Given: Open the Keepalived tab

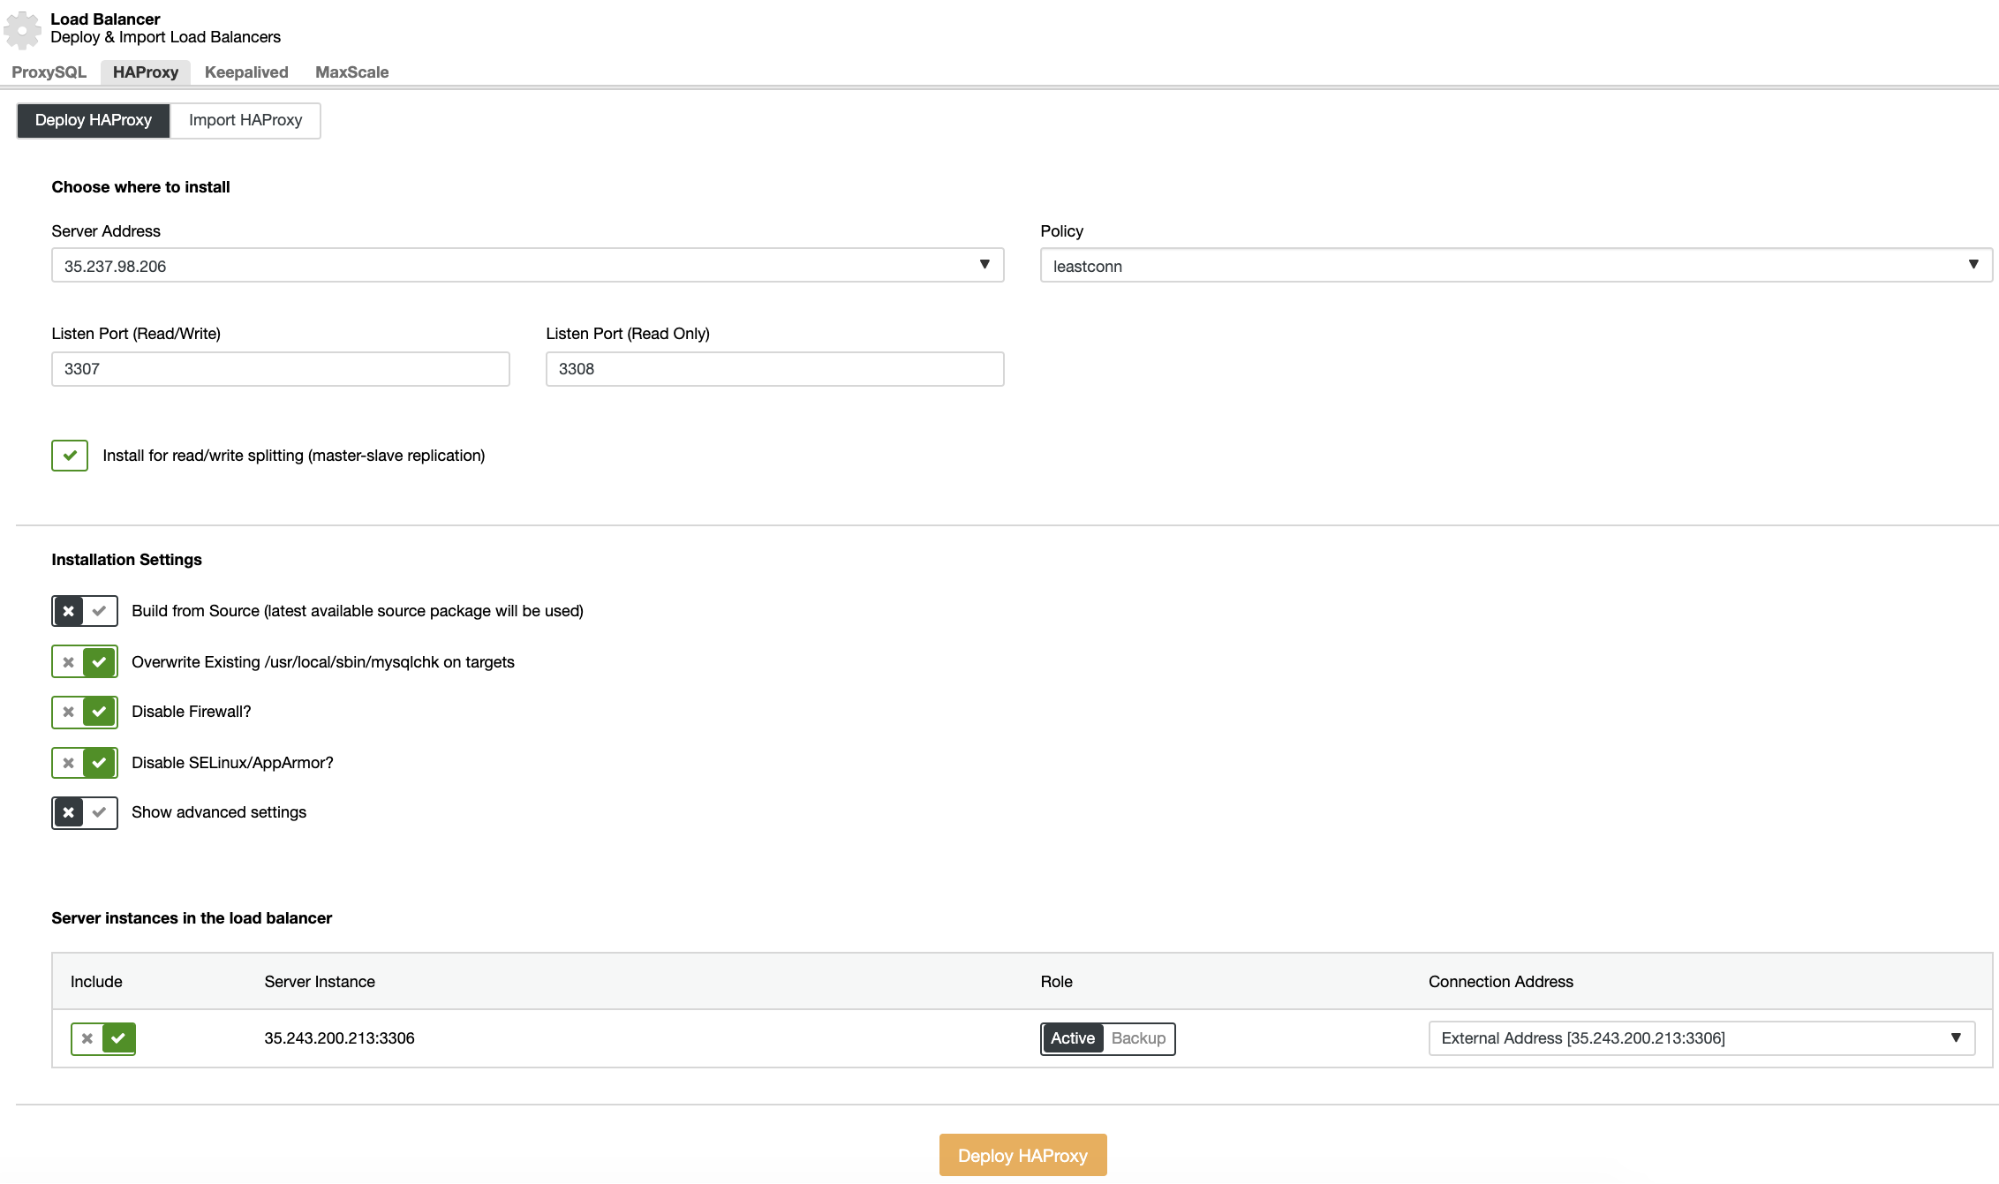Looking at the screenshot, I should 246,72.
